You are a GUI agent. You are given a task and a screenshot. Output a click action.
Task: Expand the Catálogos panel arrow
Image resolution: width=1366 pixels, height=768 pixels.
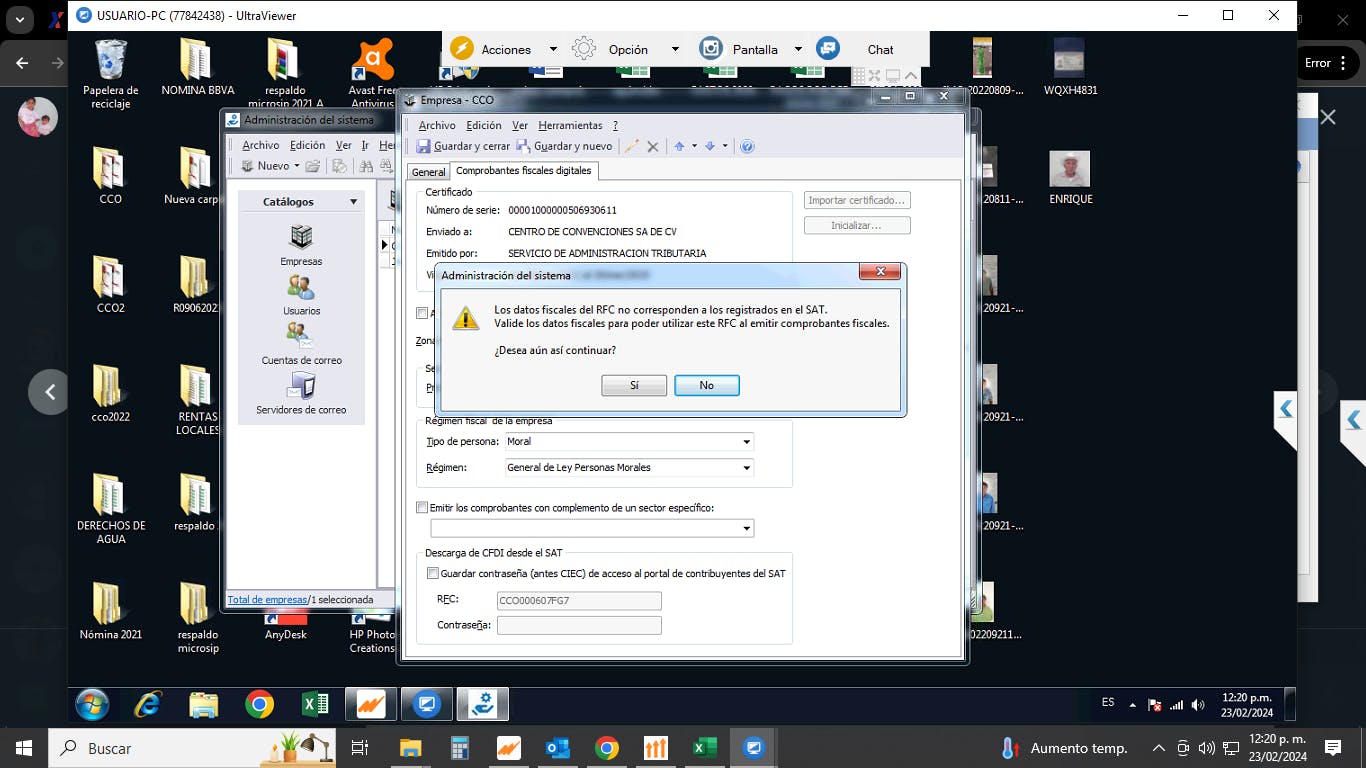(353, 202)
